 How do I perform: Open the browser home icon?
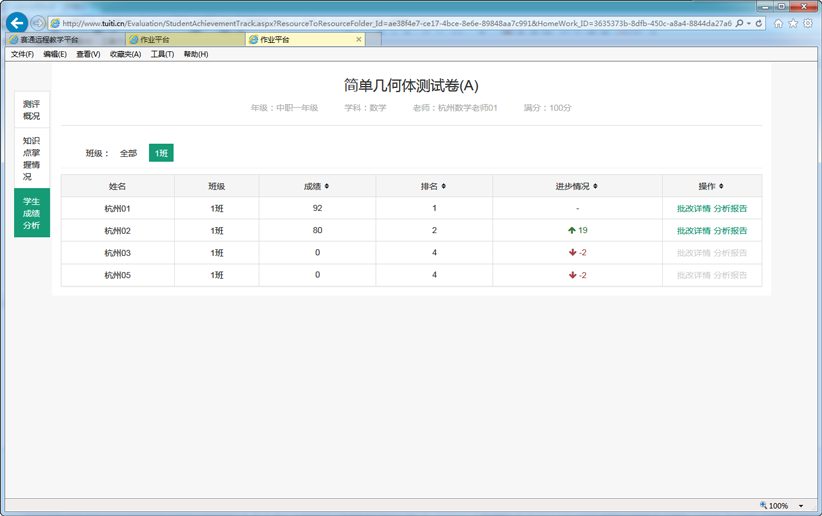(778, 23)
